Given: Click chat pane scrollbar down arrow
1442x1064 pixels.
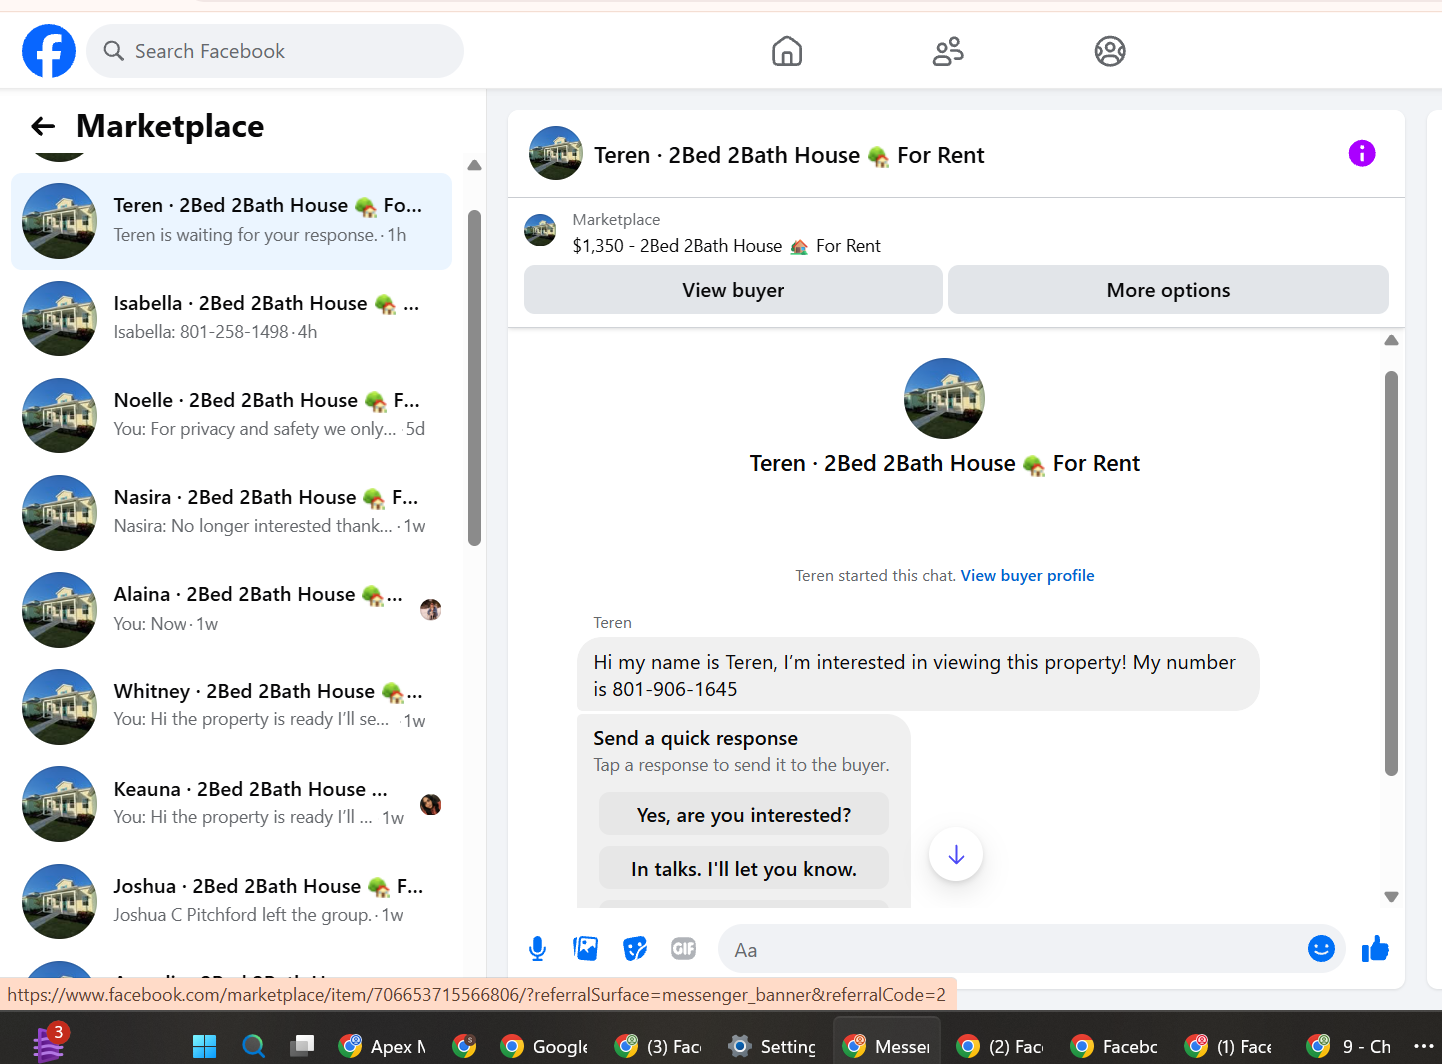Looking at the screenshot, I should 1391,897.
